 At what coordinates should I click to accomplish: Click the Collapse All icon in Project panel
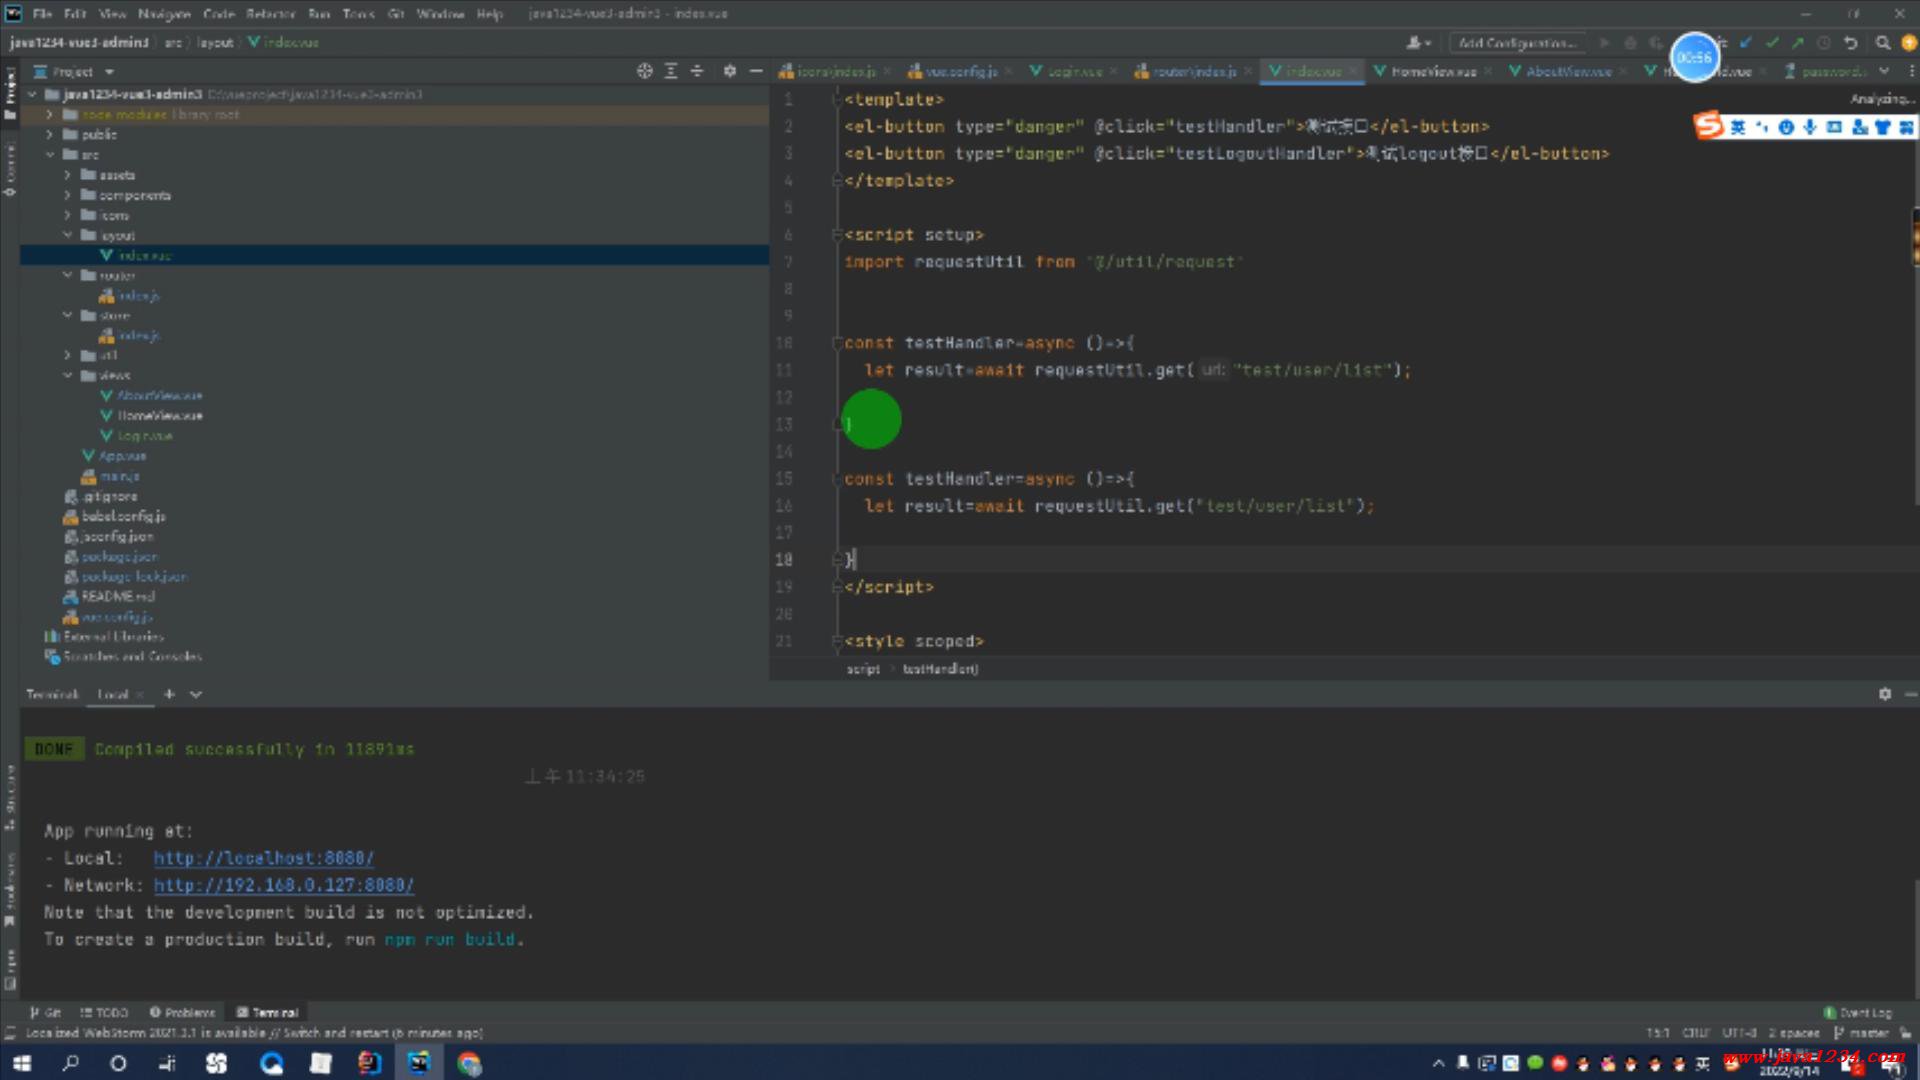(697, 71)
